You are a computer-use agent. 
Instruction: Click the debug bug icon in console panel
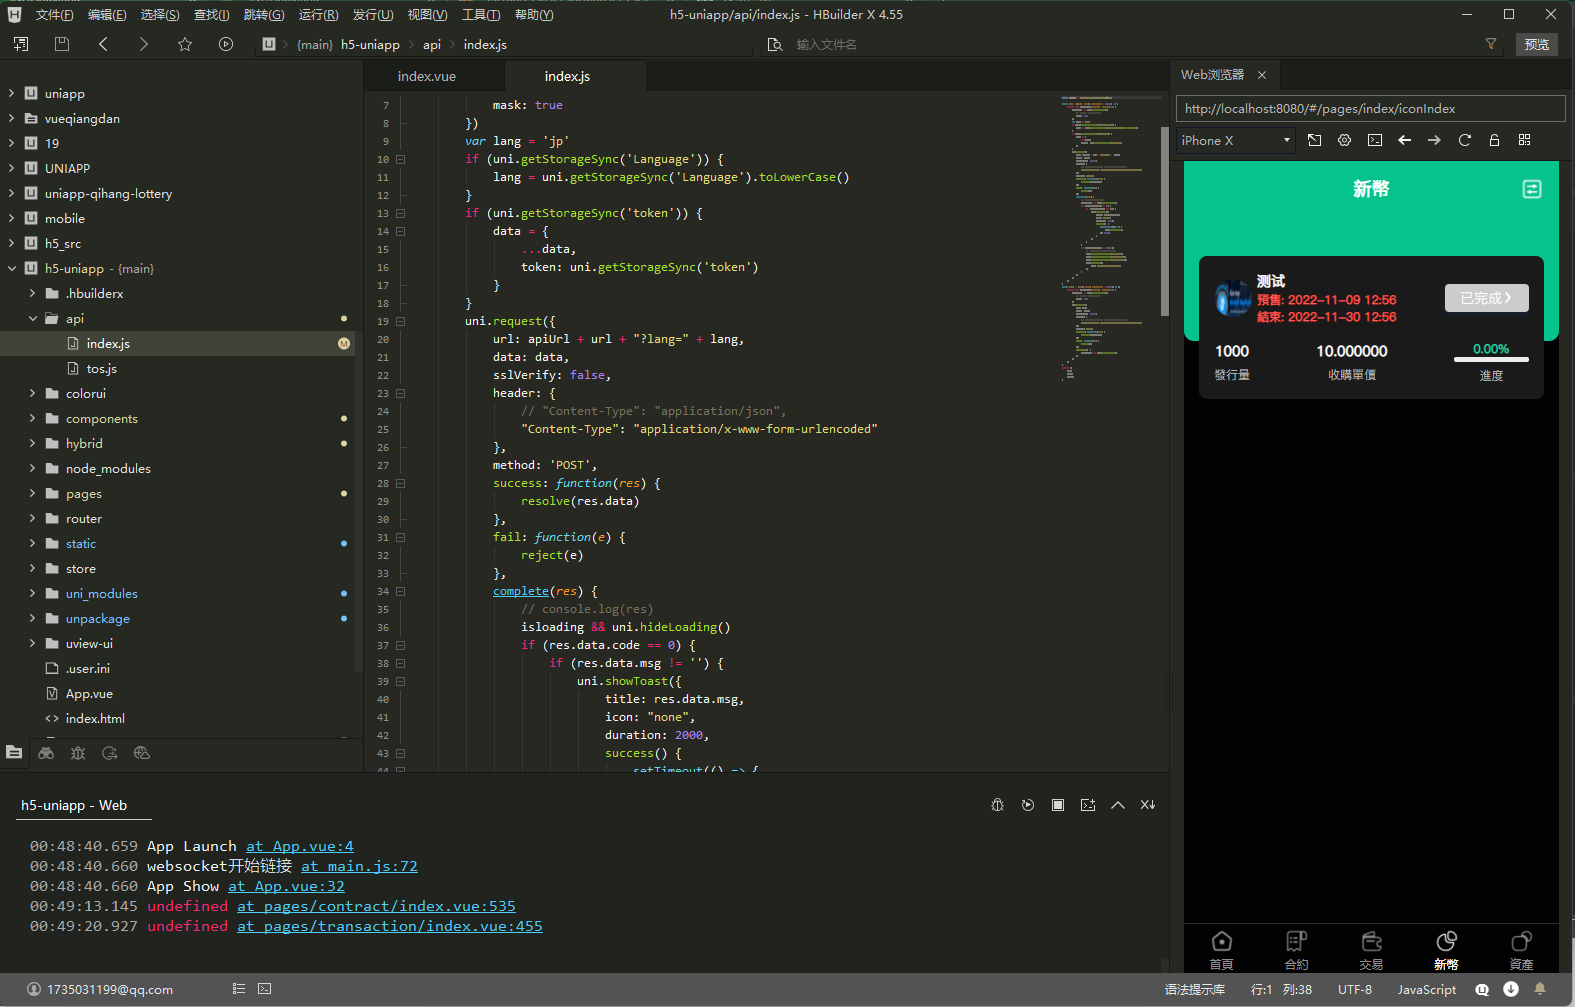click(997, 805)
